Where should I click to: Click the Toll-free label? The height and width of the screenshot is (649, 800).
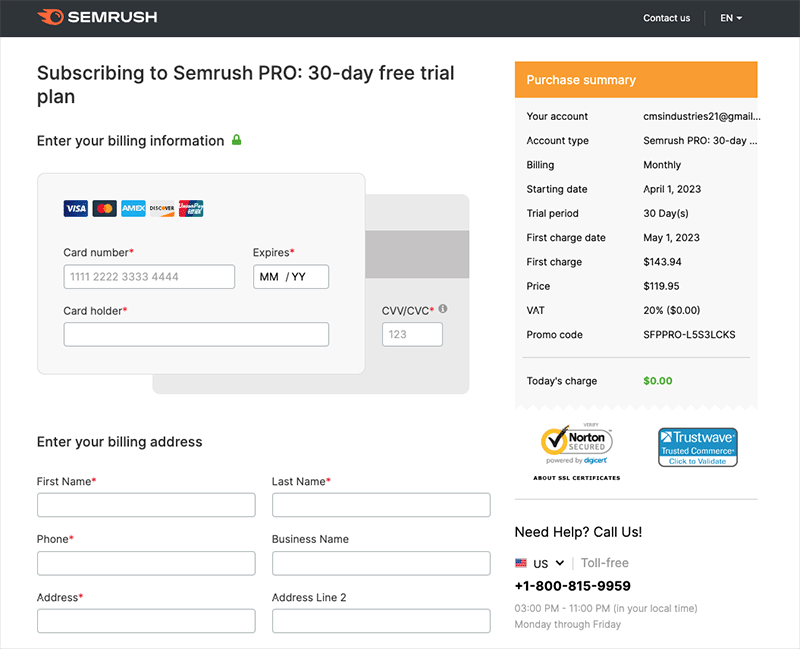click(605, 563)
